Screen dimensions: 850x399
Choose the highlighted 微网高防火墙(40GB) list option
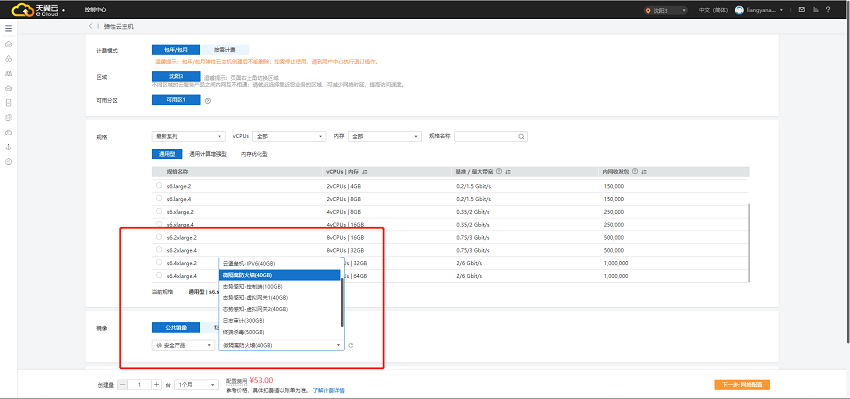(280, 275)
